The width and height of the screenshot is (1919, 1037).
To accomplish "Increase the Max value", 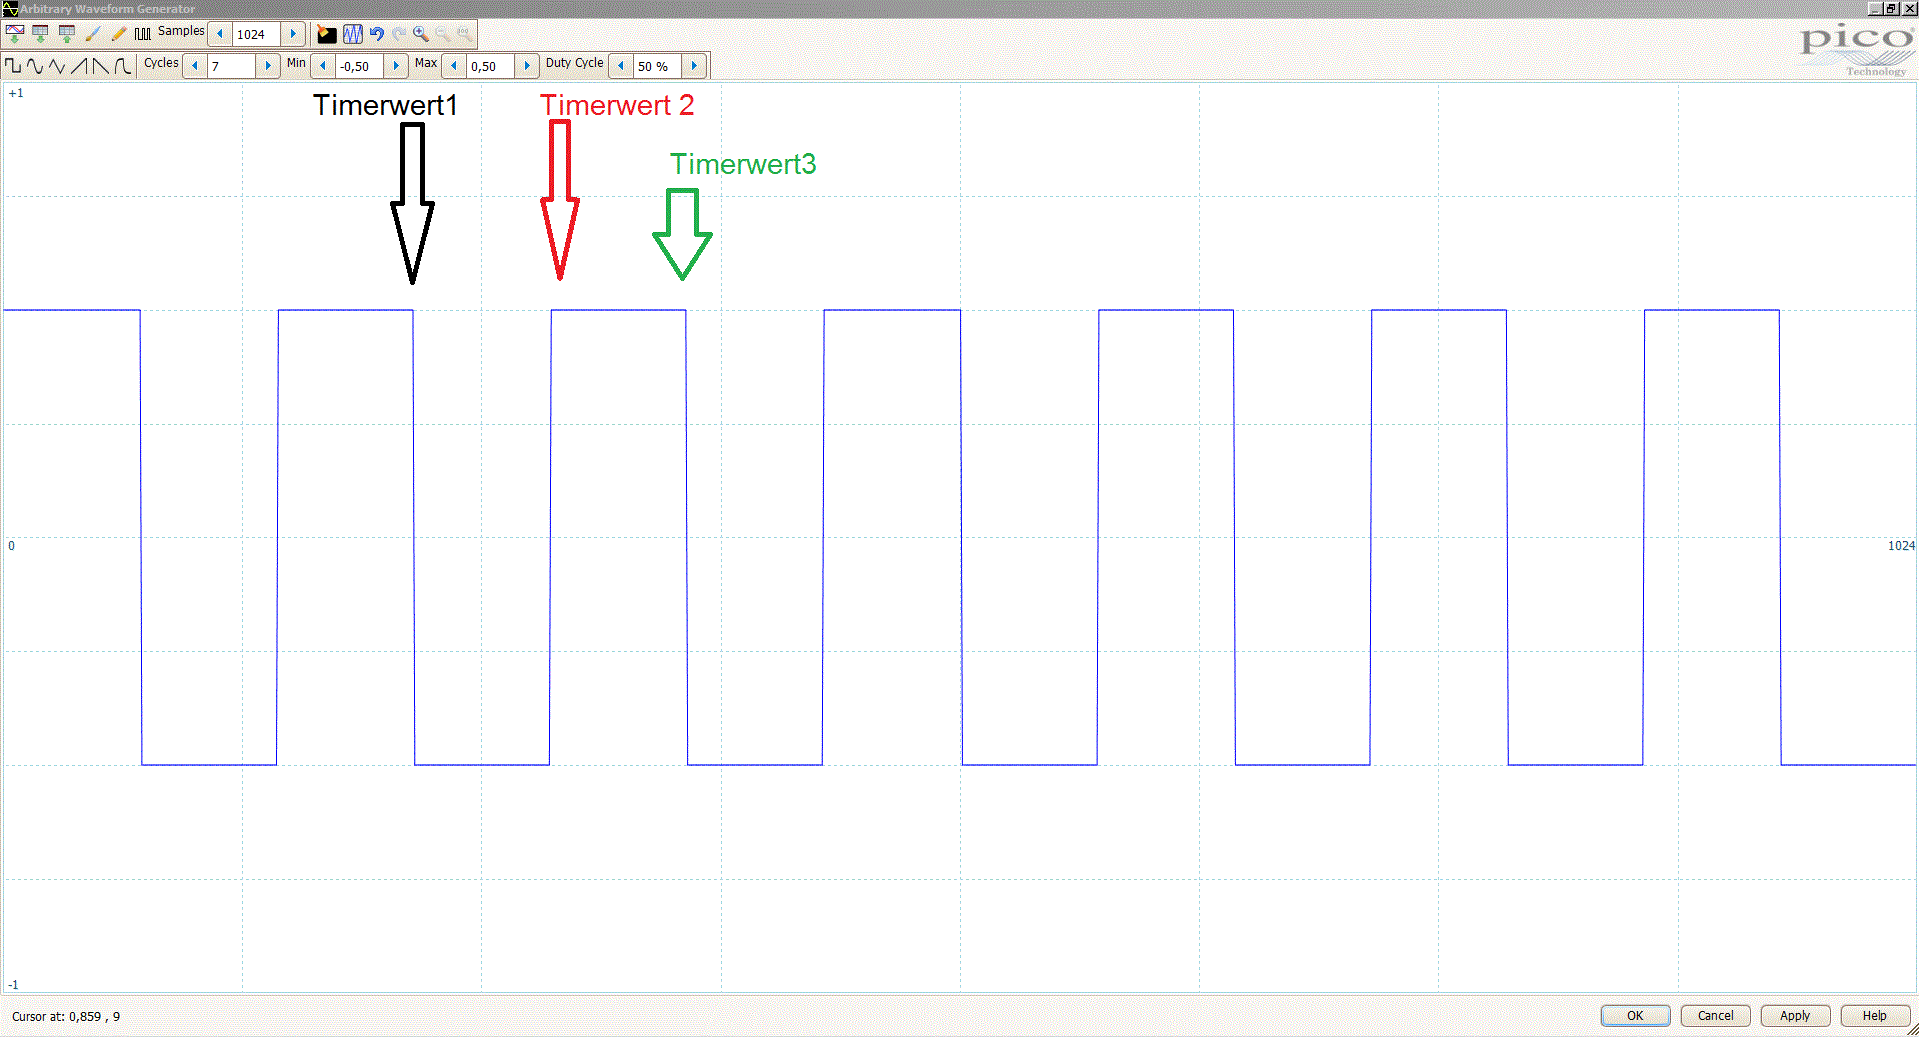I will [x=527, y=66].
